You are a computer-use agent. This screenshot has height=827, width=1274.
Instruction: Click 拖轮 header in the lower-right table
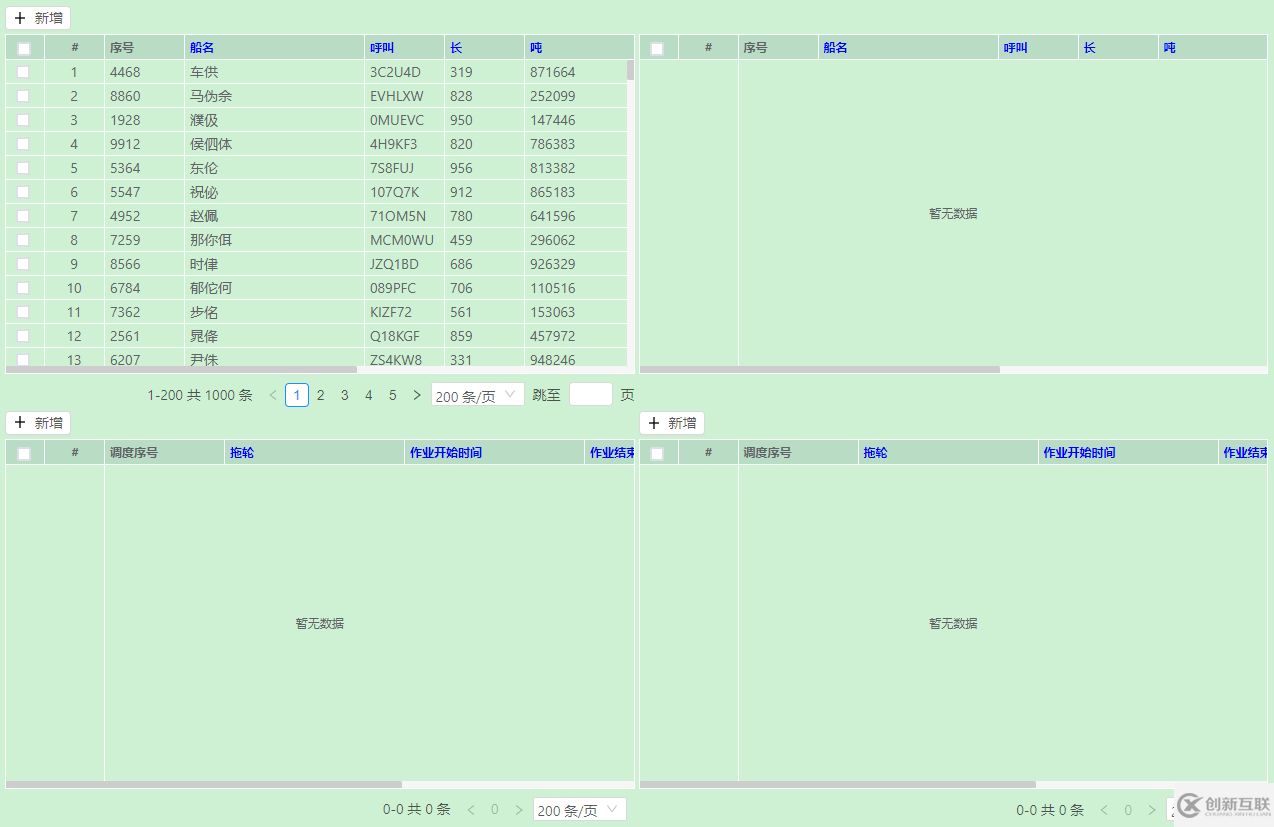point(876,452)
